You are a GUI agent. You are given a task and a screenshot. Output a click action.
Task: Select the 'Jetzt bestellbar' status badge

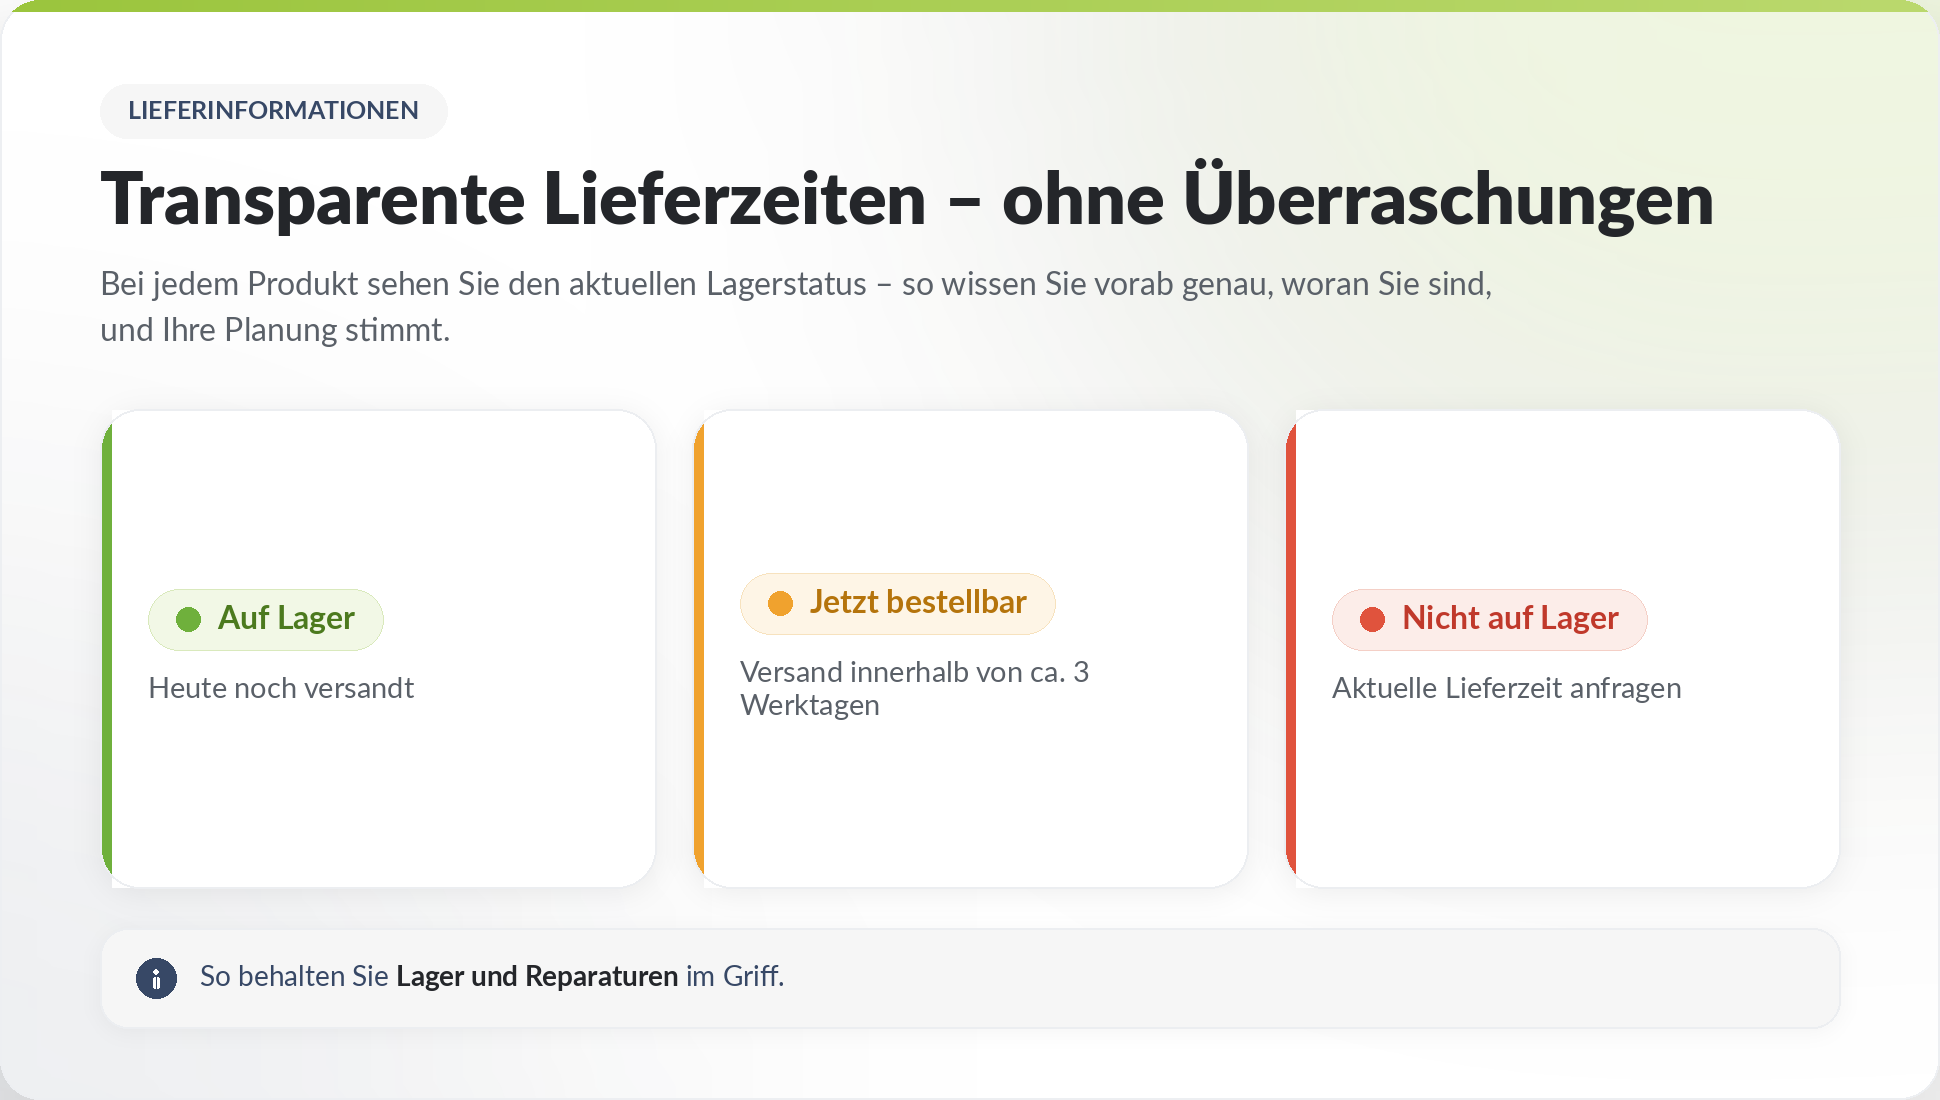pyautogui.click(x=898, y=604)
